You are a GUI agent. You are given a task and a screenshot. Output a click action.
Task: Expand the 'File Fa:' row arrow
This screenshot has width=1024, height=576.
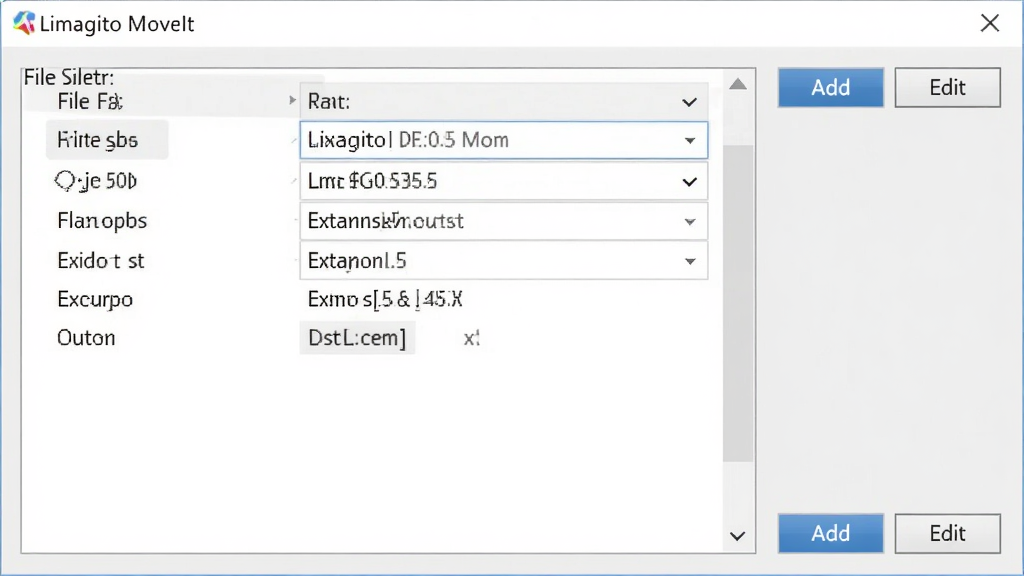click(x=292, y=101)
